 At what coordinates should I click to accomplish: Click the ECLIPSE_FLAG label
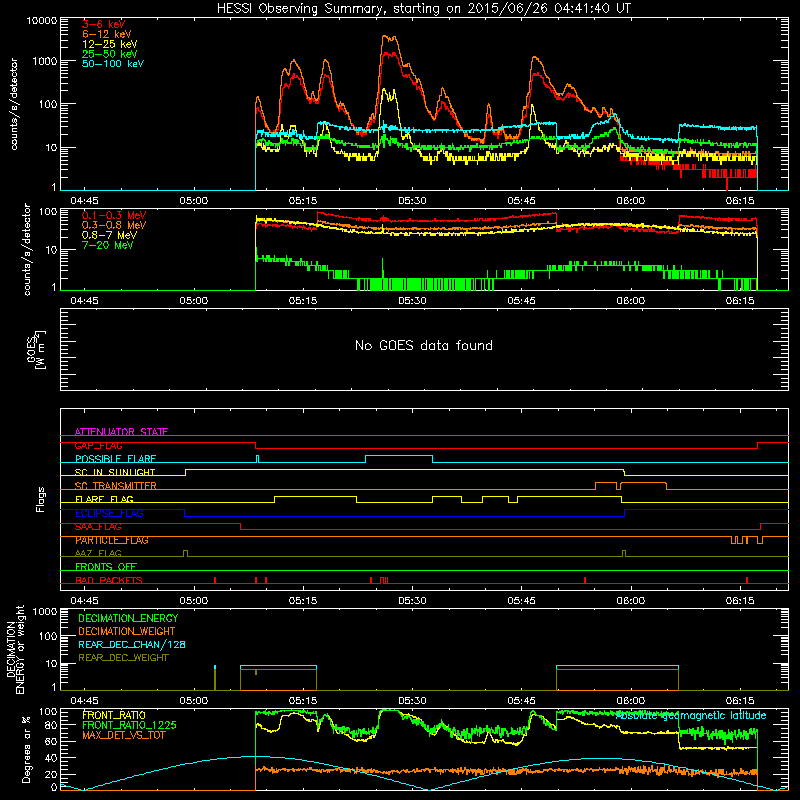pyautogui.click(x=109, y=513)
